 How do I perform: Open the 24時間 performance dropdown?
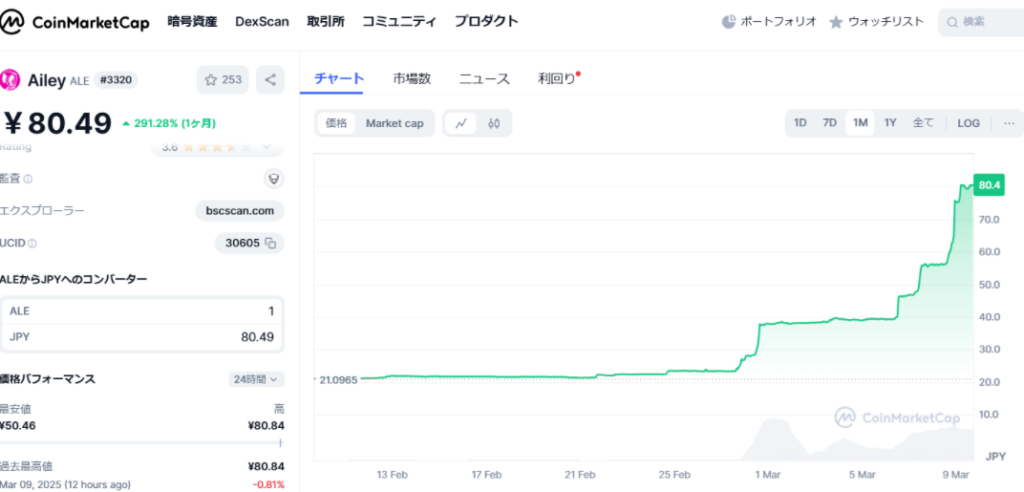pyautogui.click(x=256, y=379)
